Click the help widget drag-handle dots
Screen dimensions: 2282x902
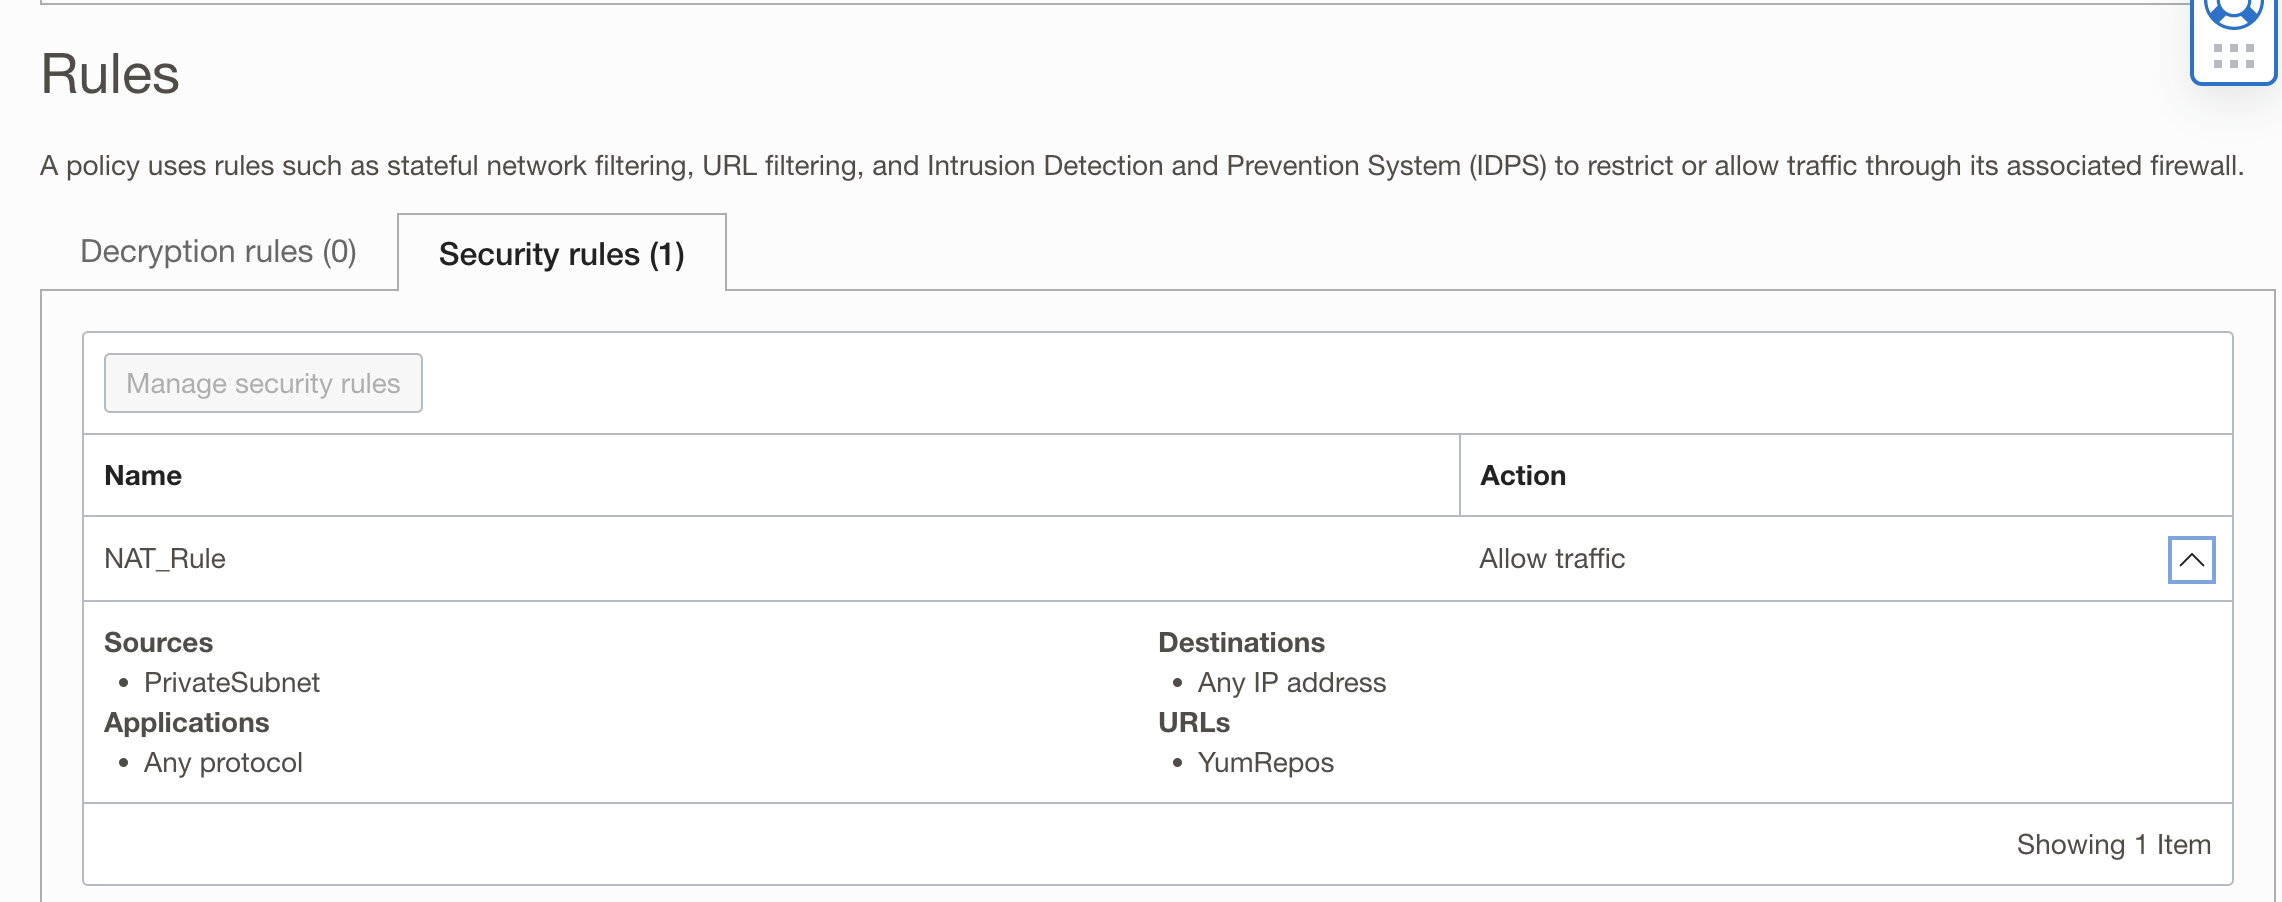click(2234, 56)
